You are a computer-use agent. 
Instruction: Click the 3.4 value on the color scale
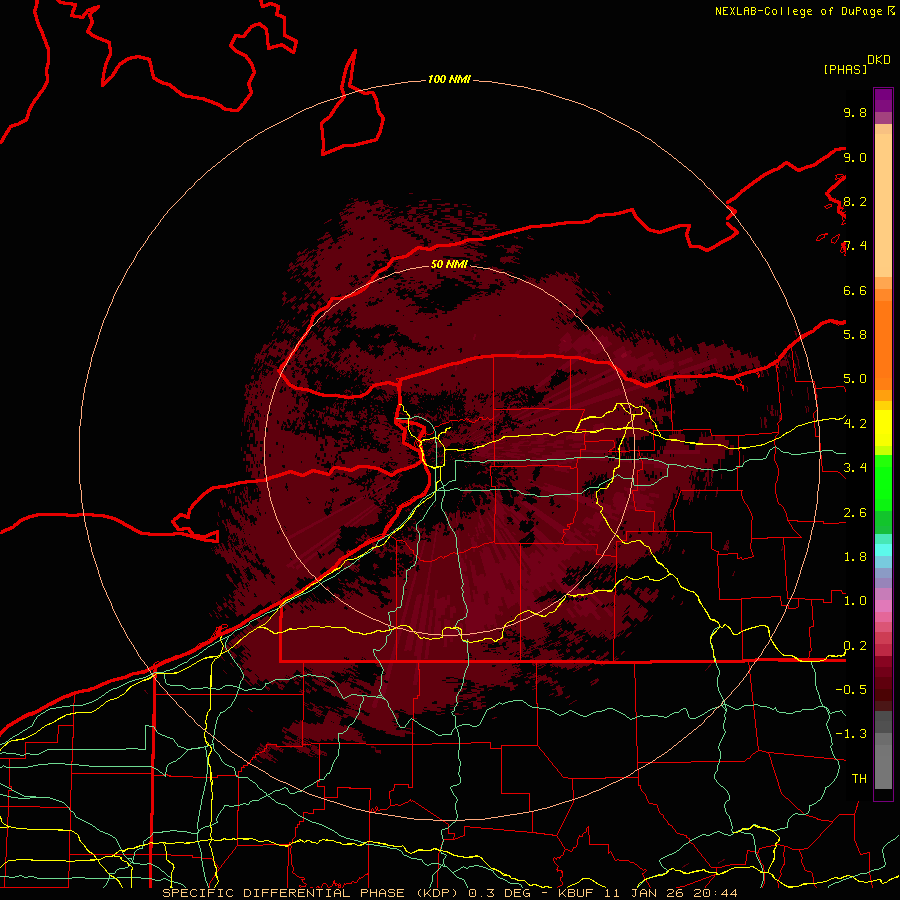tap(855, 467)
